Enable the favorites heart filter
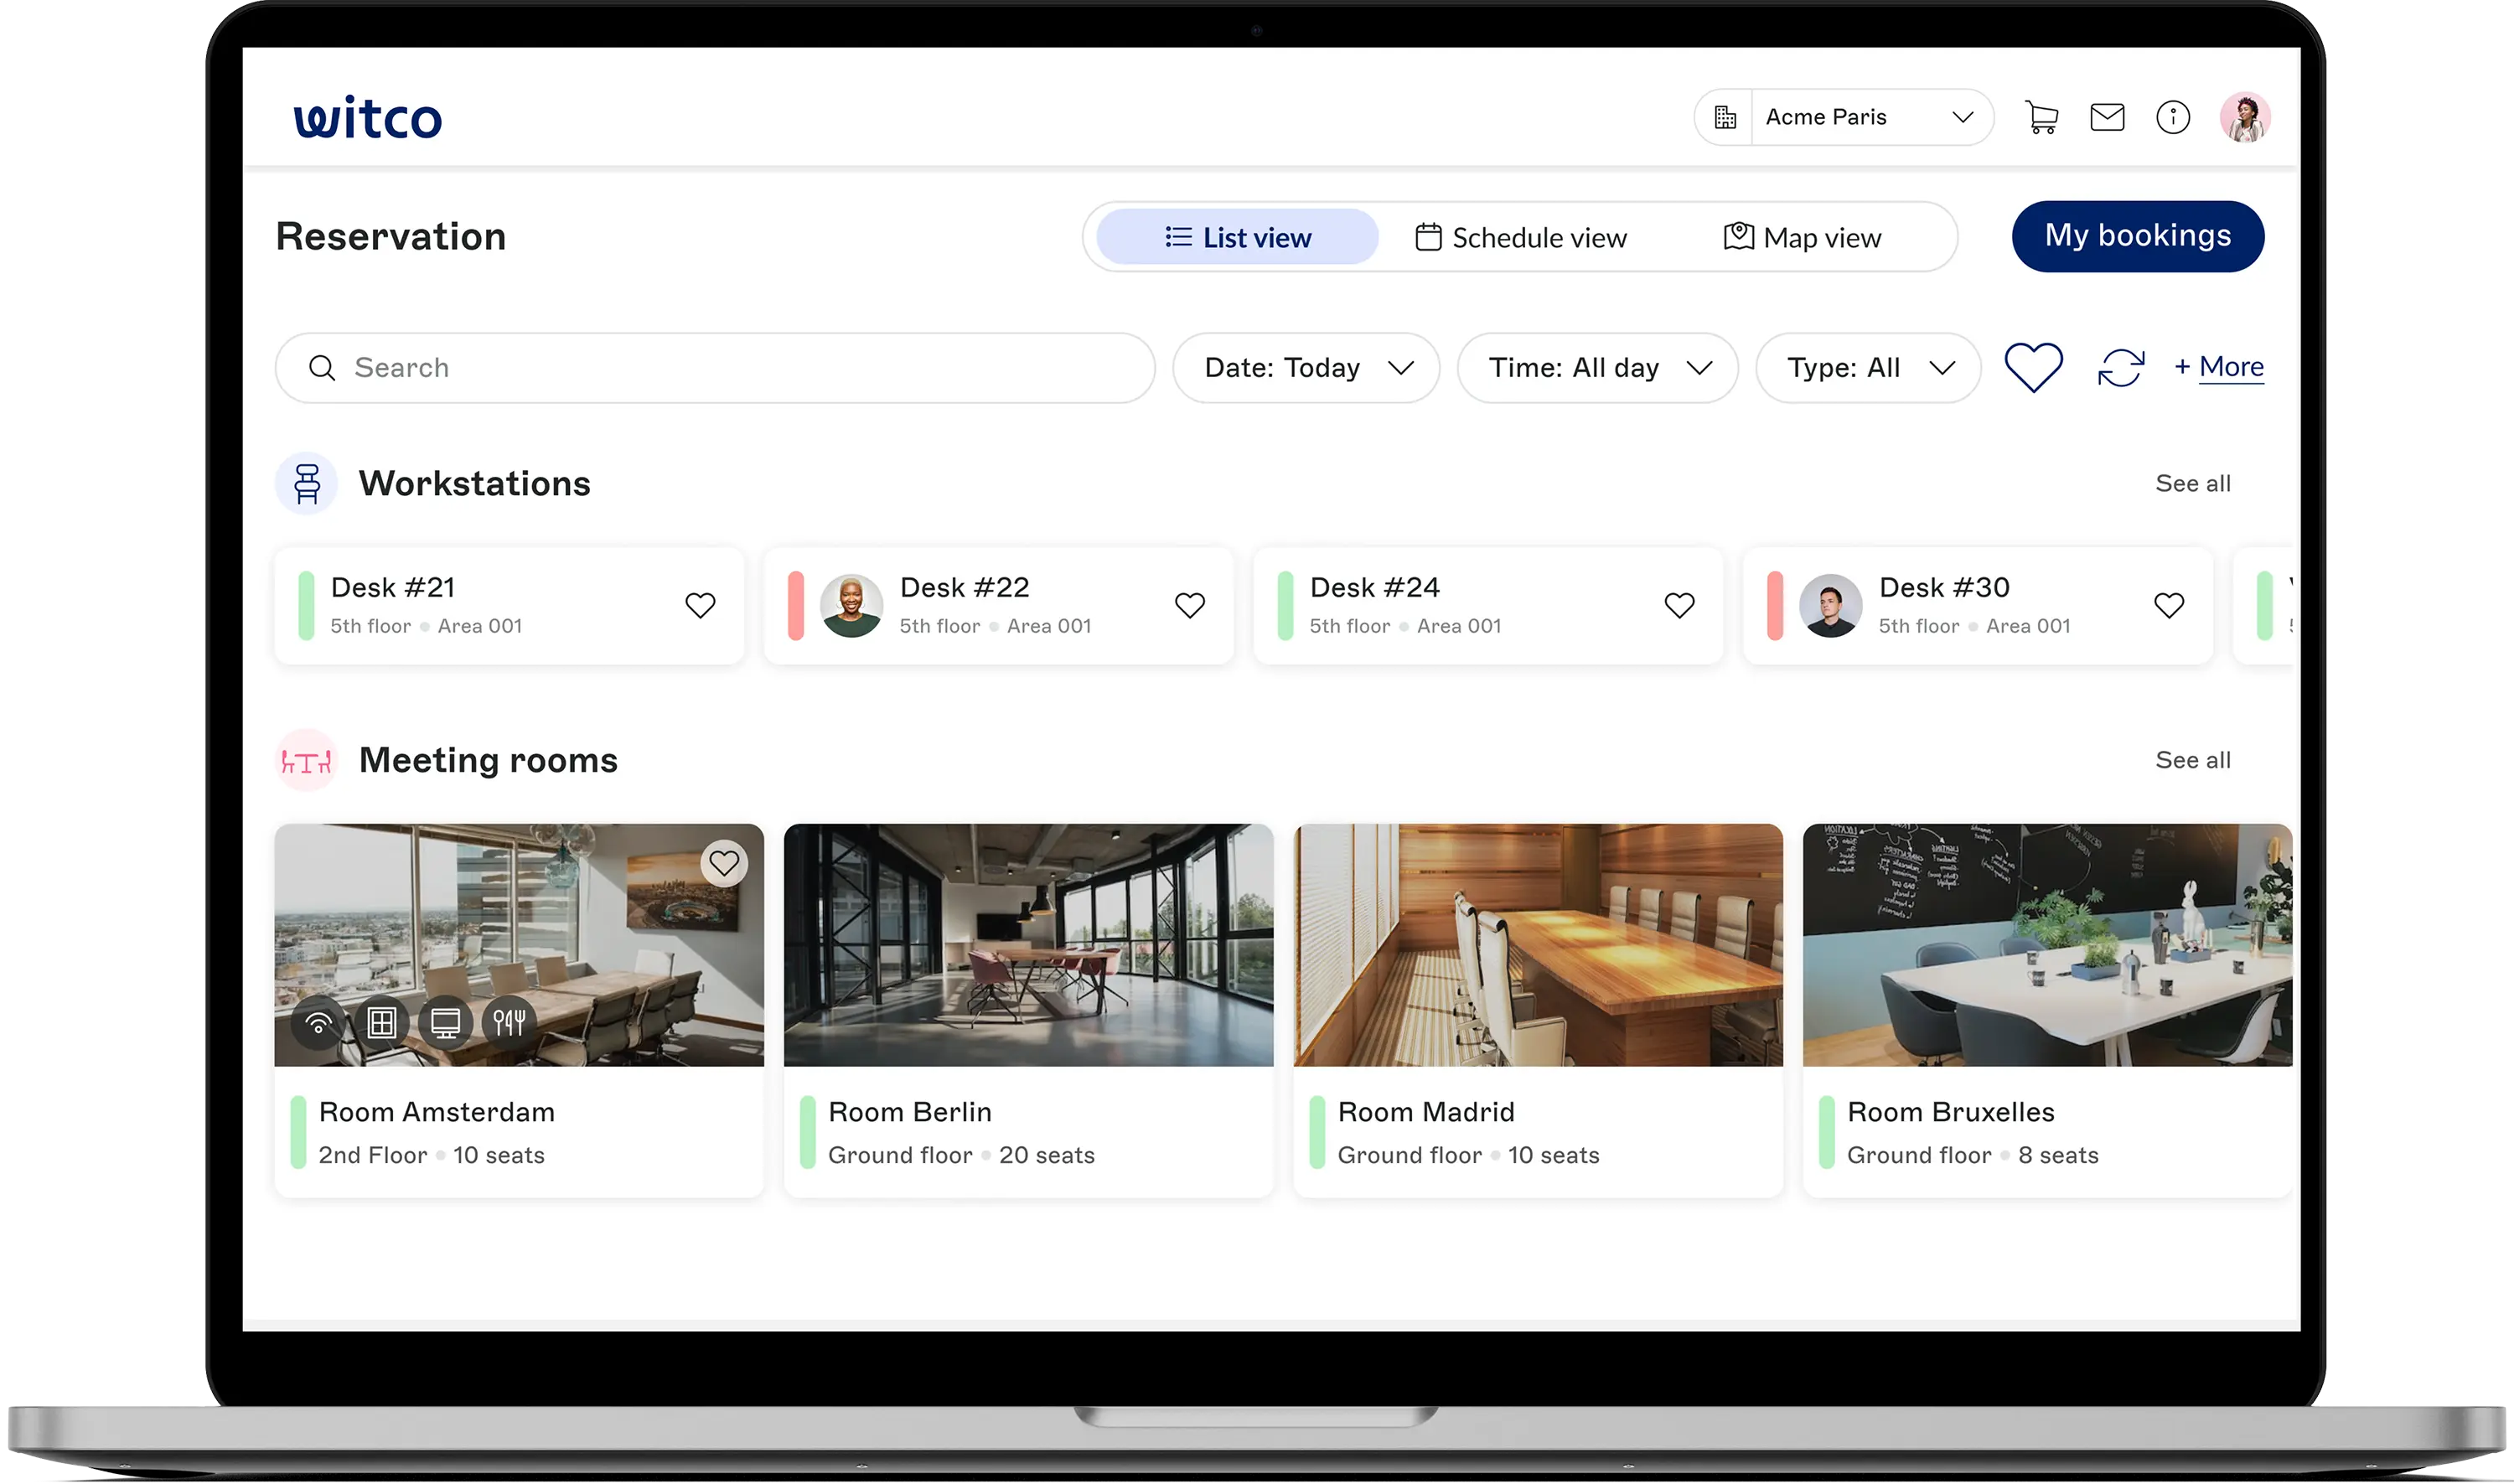The height and width of the screenshot is (1484, 2514). 2033,367
